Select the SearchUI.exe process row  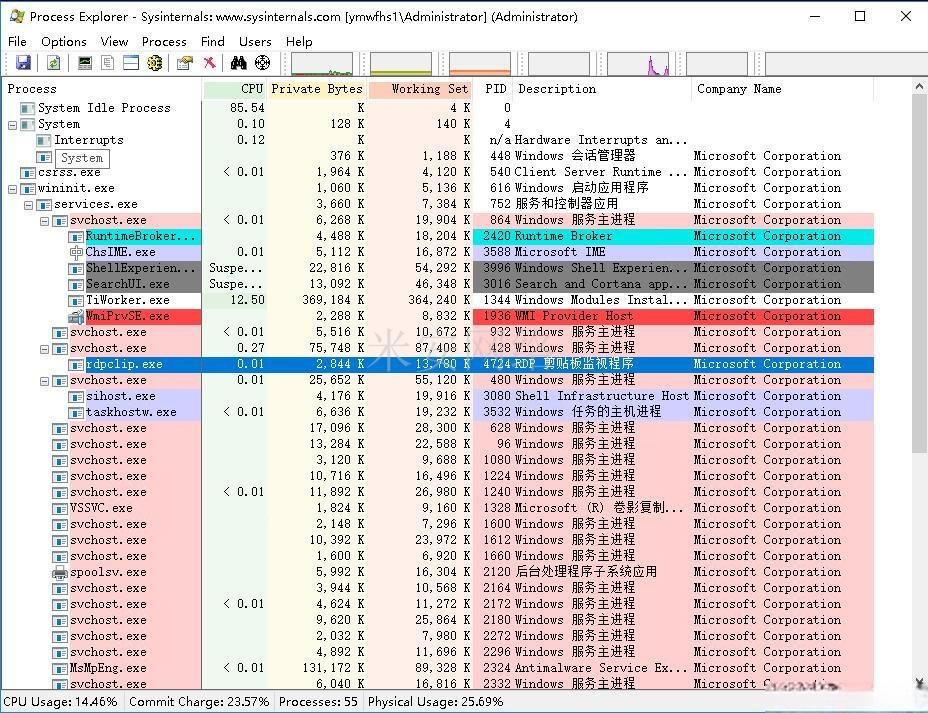pos(438,285)
